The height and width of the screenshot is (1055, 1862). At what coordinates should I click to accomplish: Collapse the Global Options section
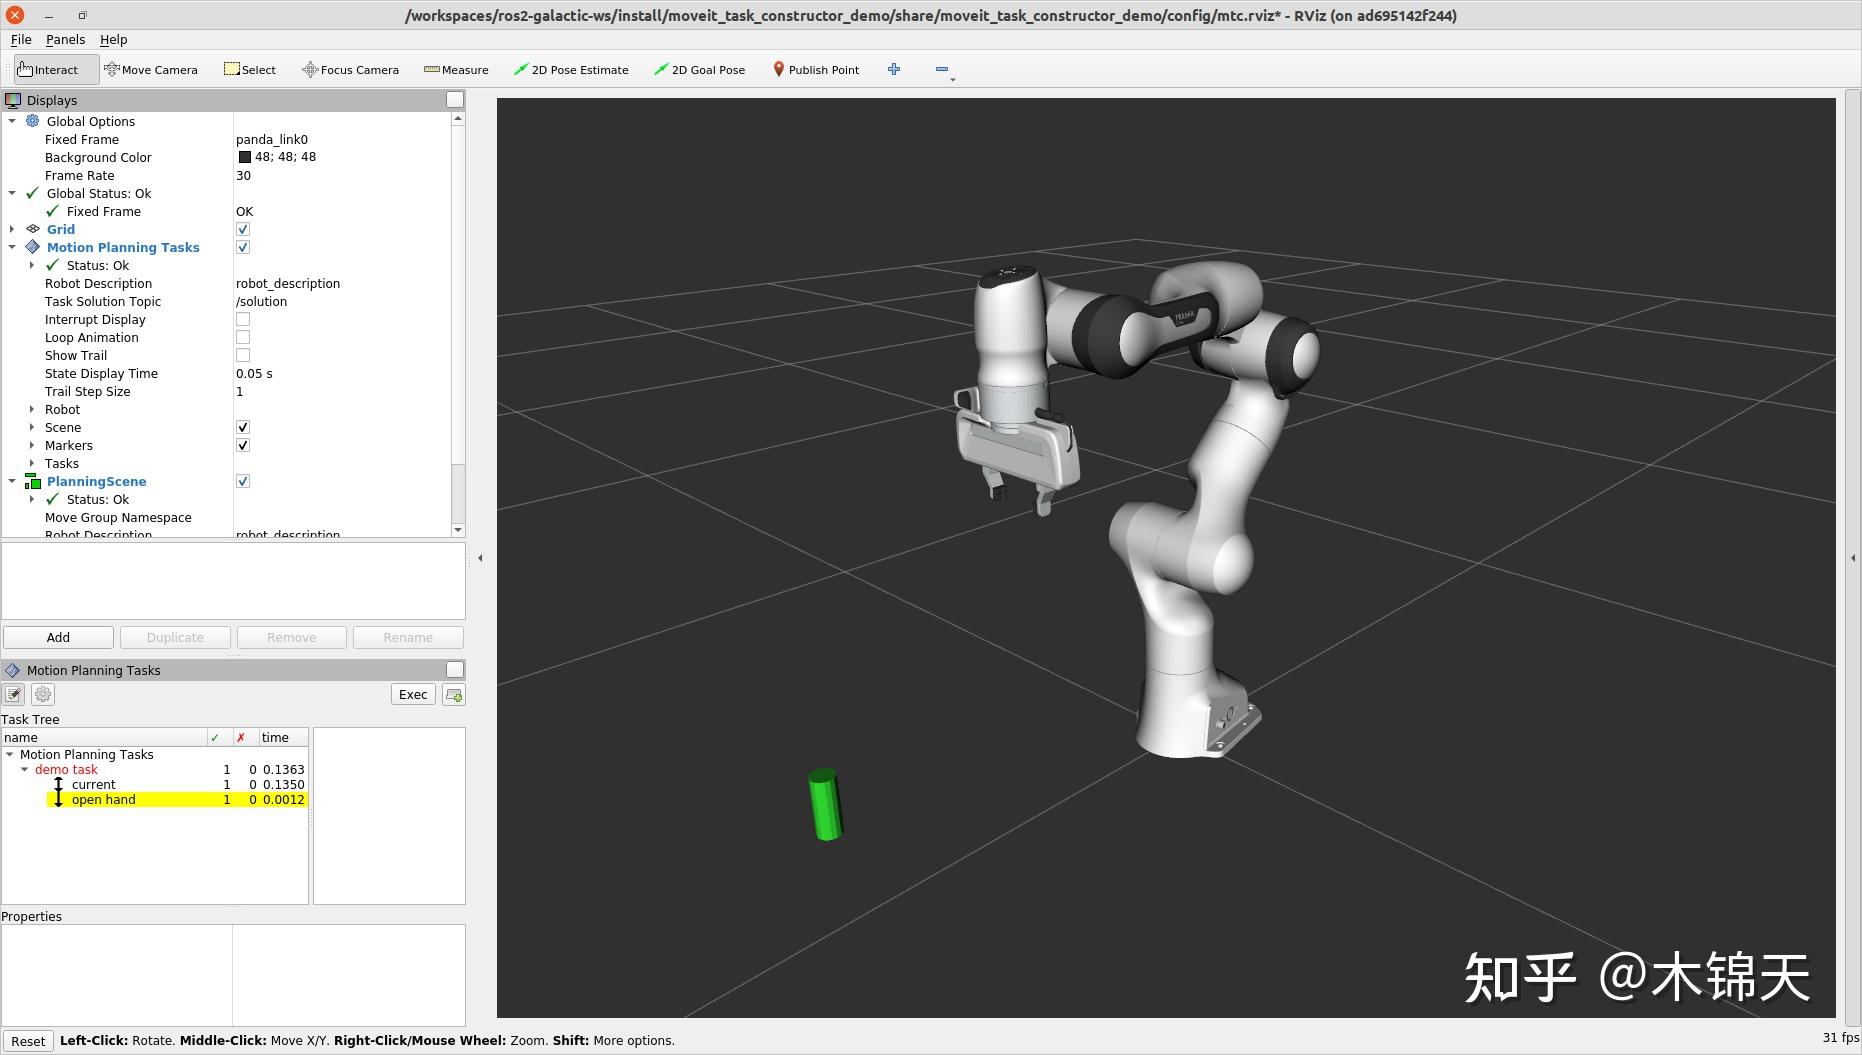pos(12,121)
